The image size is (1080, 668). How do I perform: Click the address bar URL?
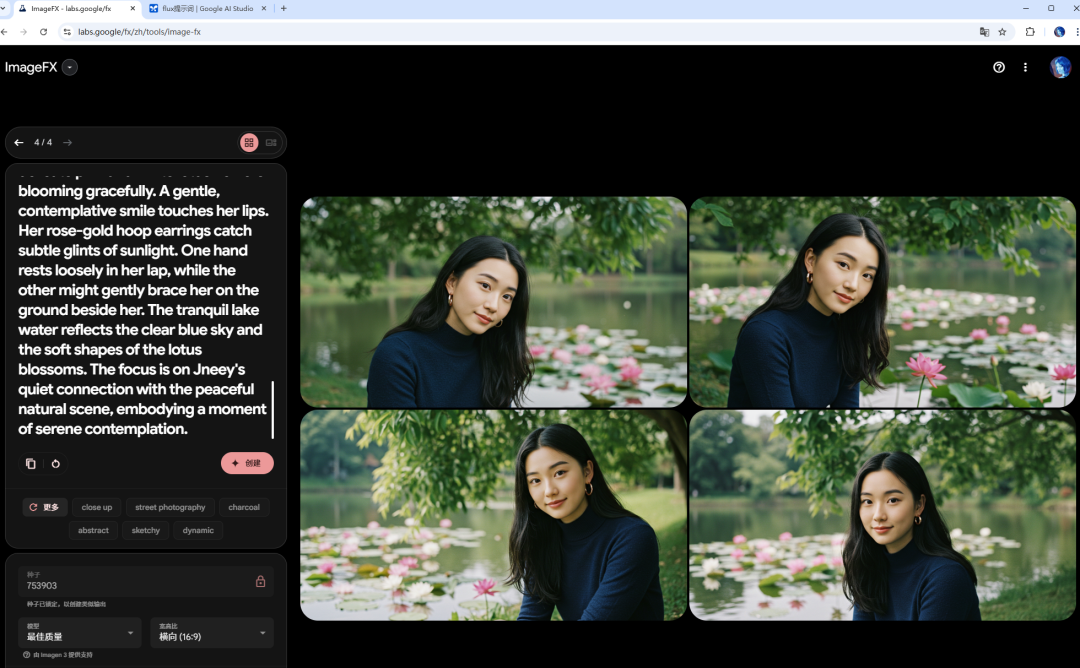tap(139, 32)
